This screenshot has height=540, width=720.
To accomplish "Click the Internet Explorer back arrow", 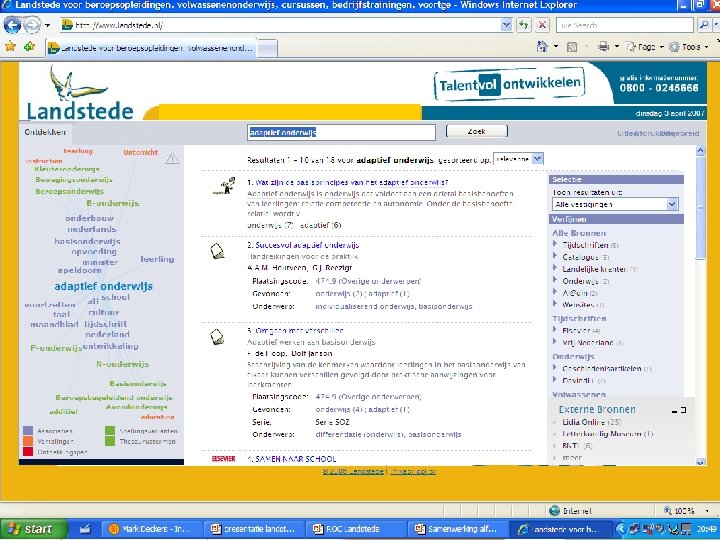I will pos(12,25).
